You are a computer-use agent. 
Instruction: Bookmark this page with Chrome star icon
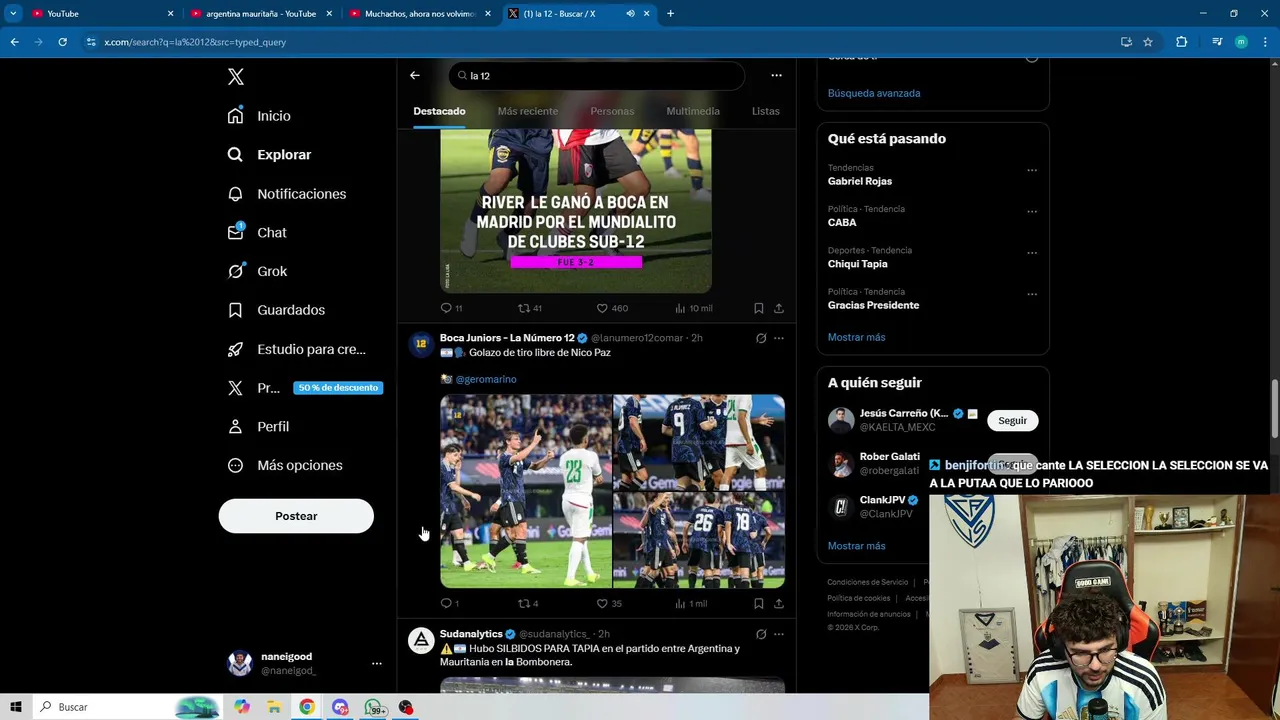tap(1148, 42)
